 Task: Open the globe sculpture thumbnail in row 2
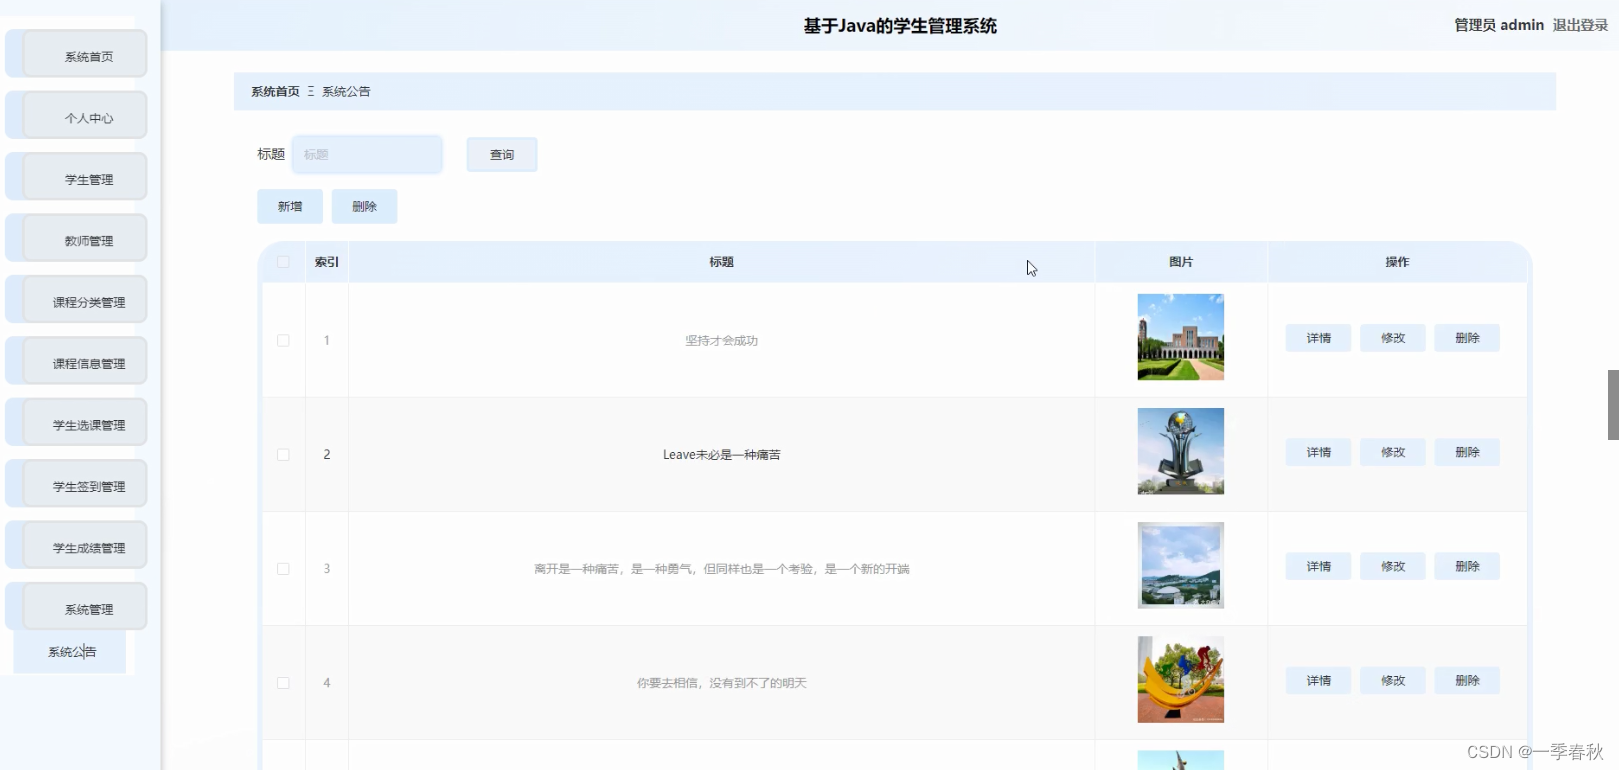pos(1181,451)
